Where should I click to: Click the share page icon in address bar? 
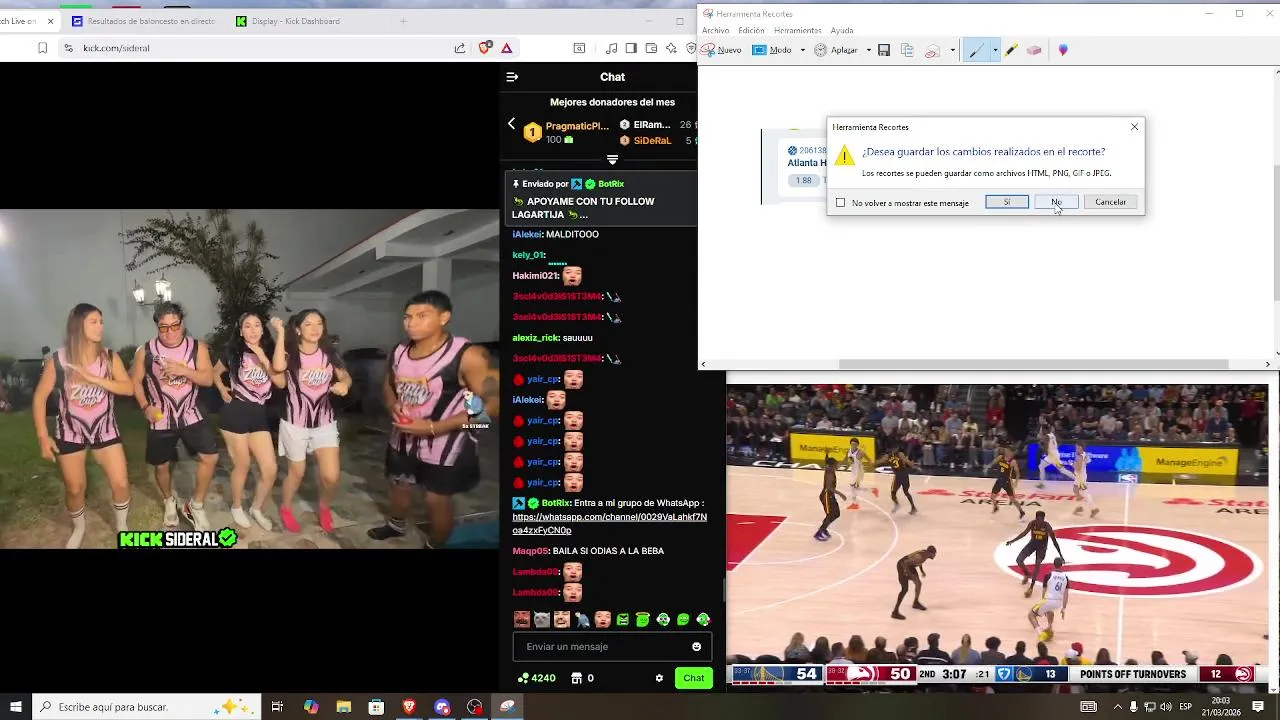click(x=459, y=48)
